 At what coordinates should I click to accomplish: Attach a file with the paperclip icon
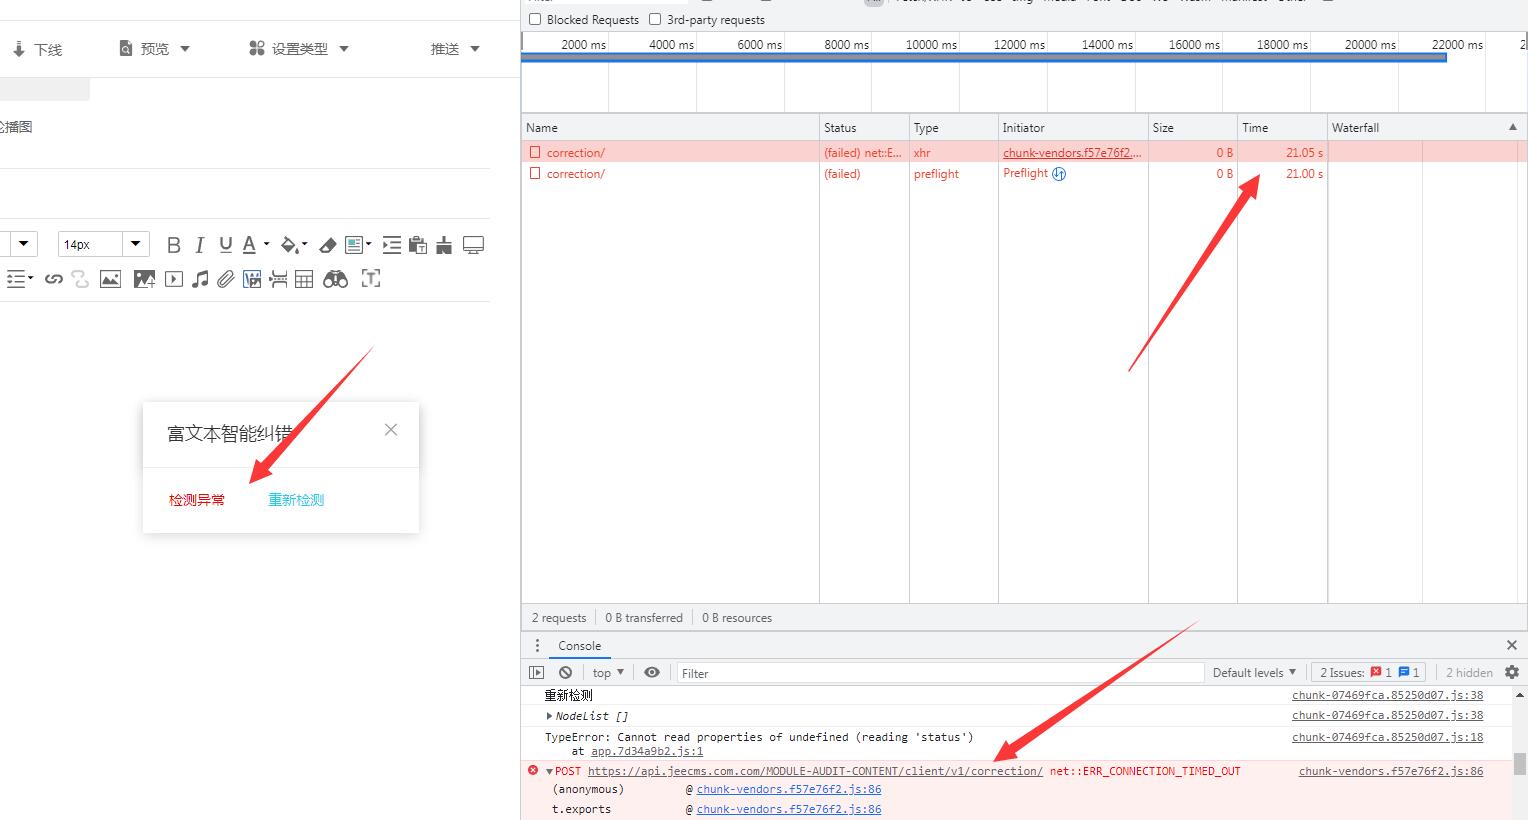(x=226, y=279)
